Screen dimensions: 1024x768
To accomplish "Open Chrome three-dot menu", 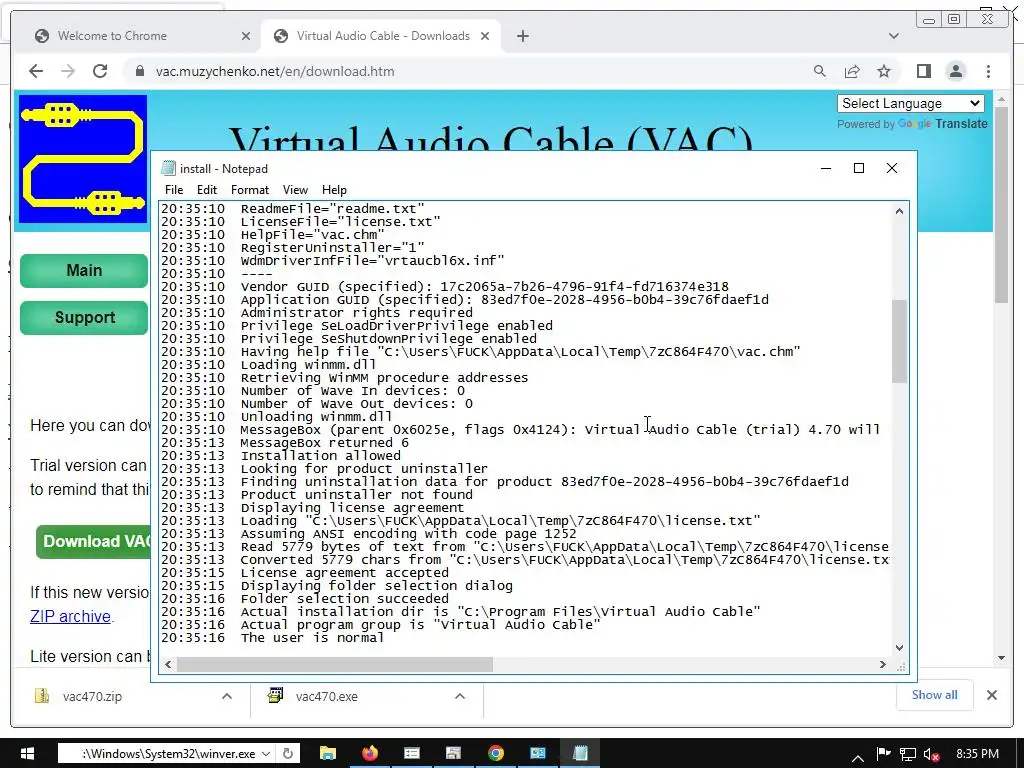I will pyautogui.click(x=988, y=71).
